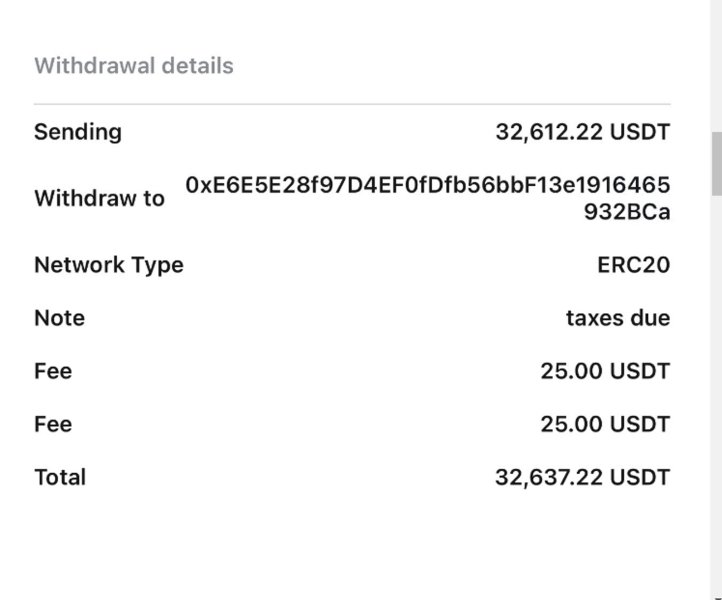Viewport: 722px width, 600px height.
Task: Select the lower Fee label
Action: coord(53,424)
